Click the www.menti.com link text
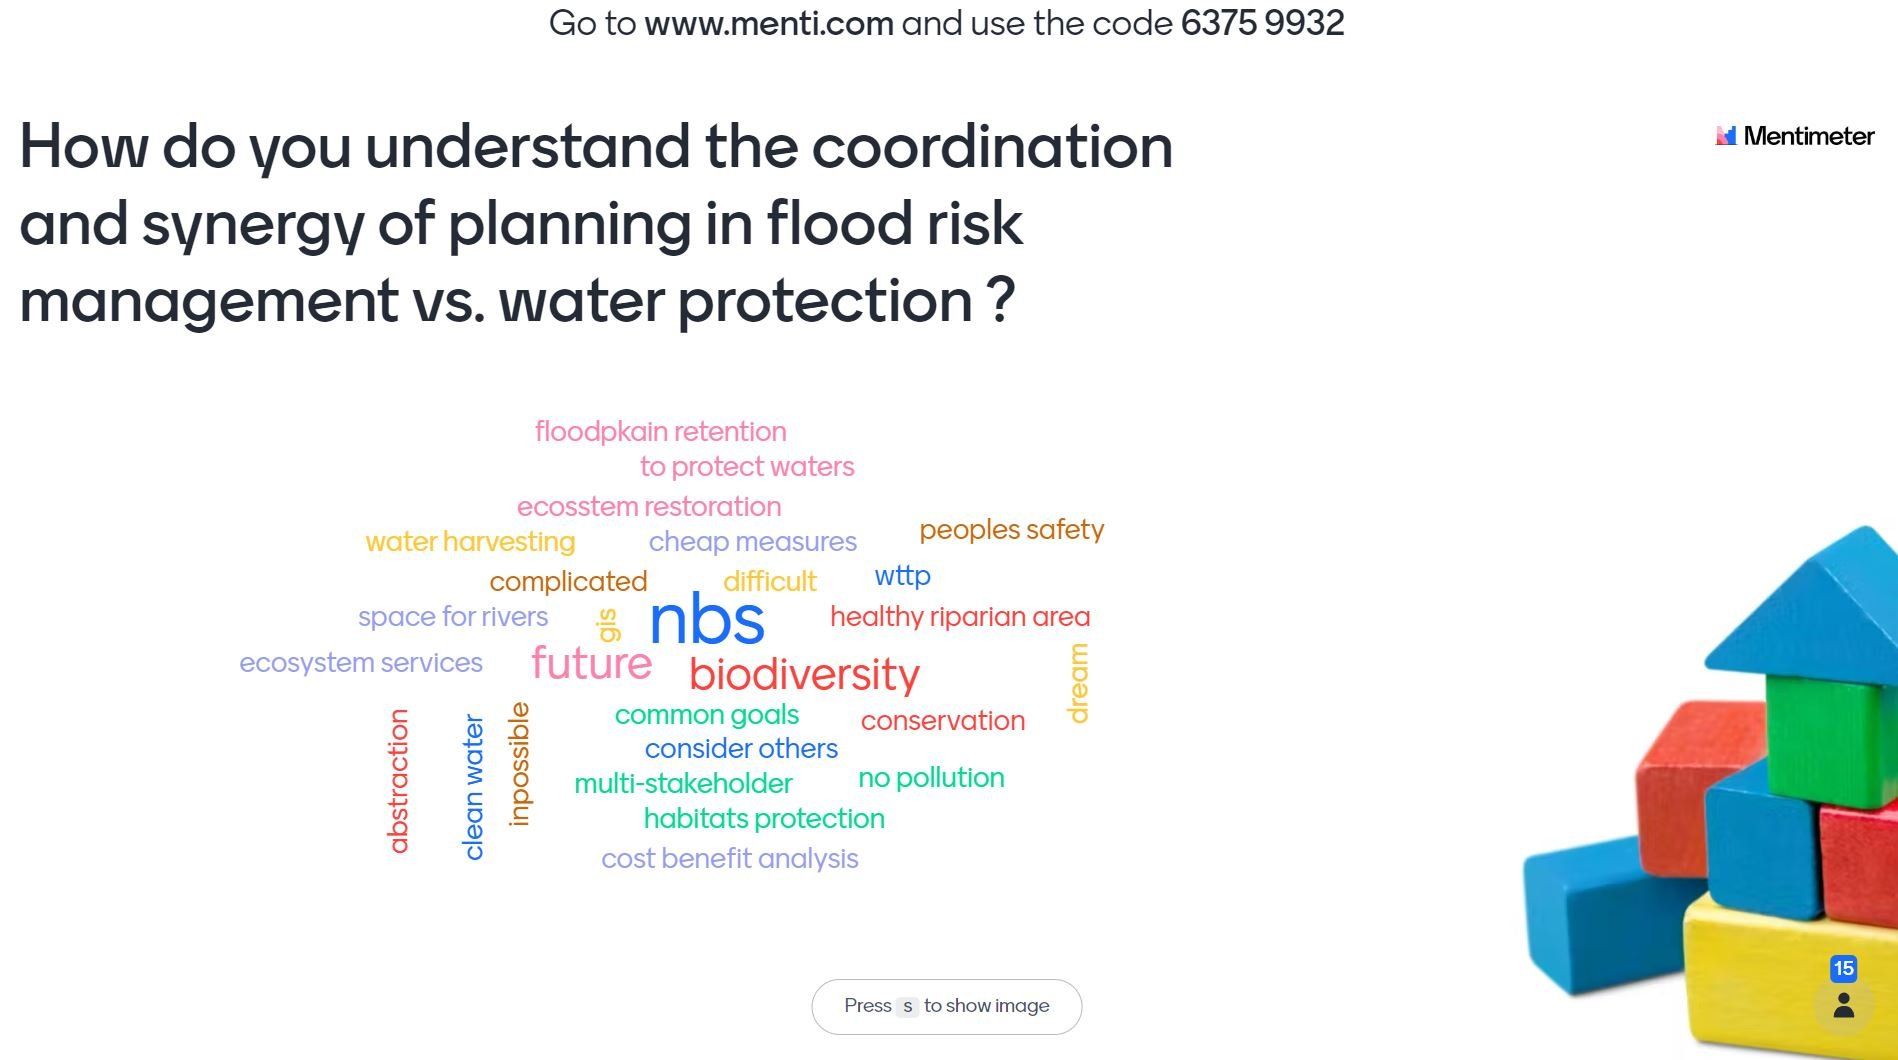Viewport: 1898px width, 1060px height. (x=768, y=23)
